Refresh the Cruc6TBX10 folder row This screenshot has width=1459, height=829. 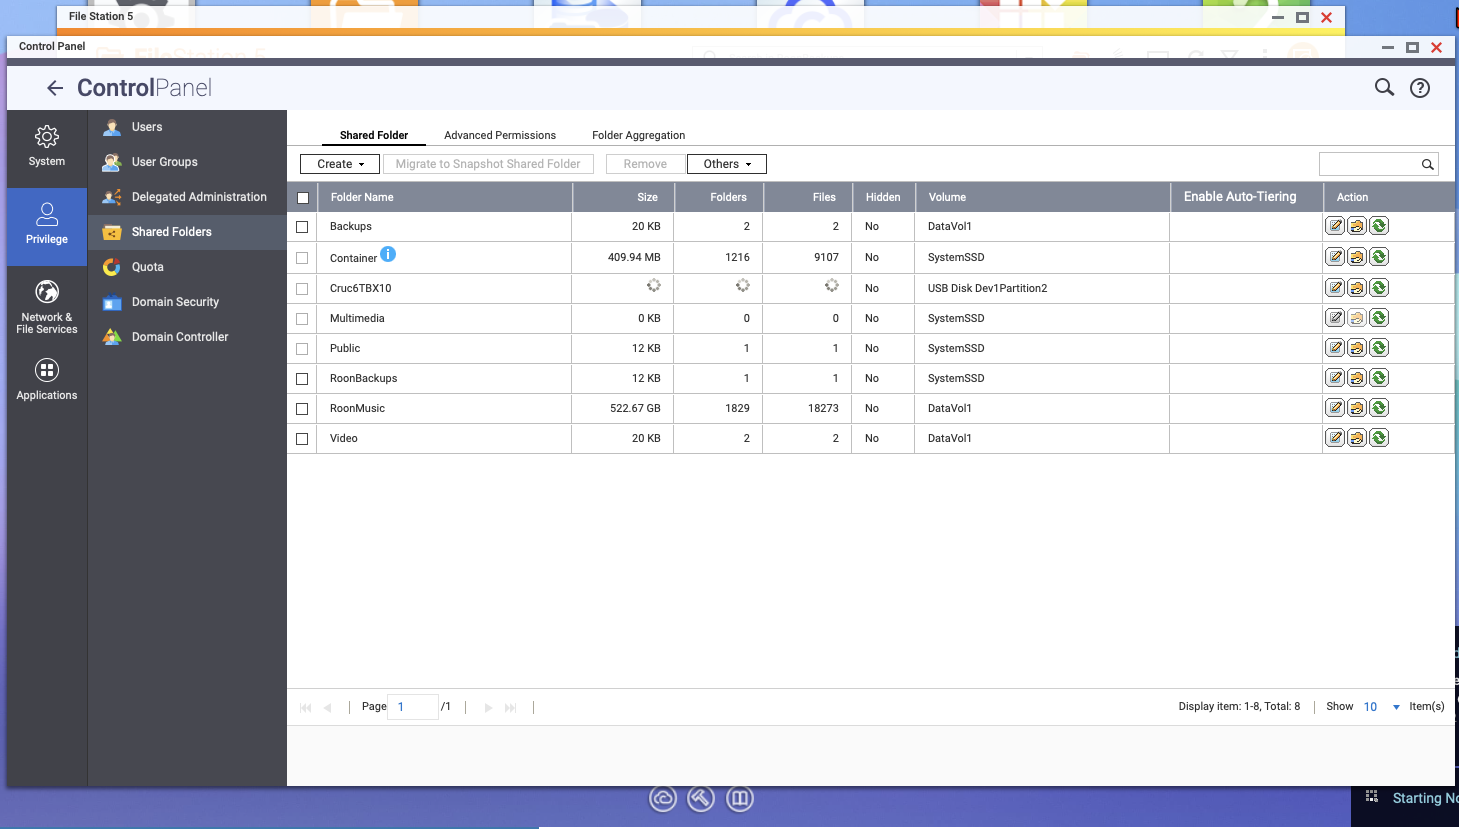tap(1379, 288)
